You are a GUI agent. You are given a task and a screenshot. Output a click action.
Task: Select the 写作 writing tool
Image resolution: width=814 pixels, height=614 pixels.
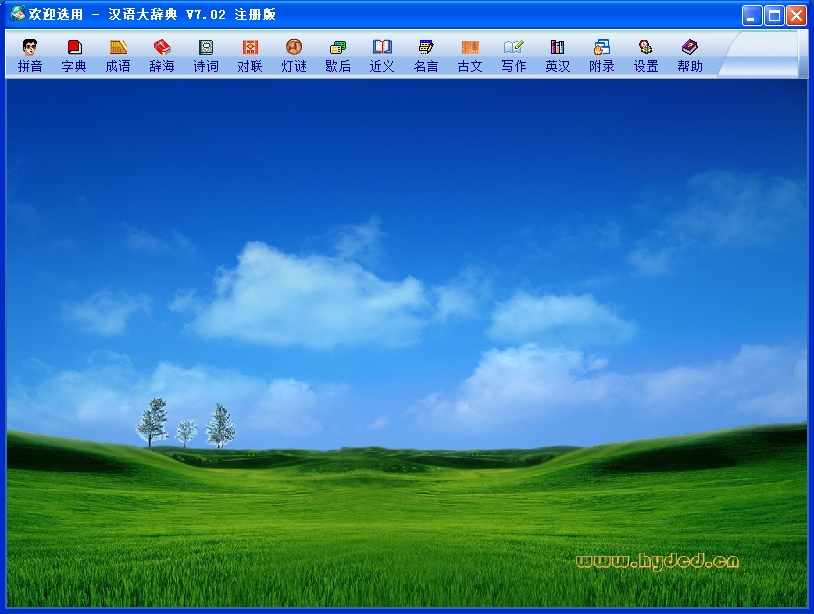(x=514, y=55)
